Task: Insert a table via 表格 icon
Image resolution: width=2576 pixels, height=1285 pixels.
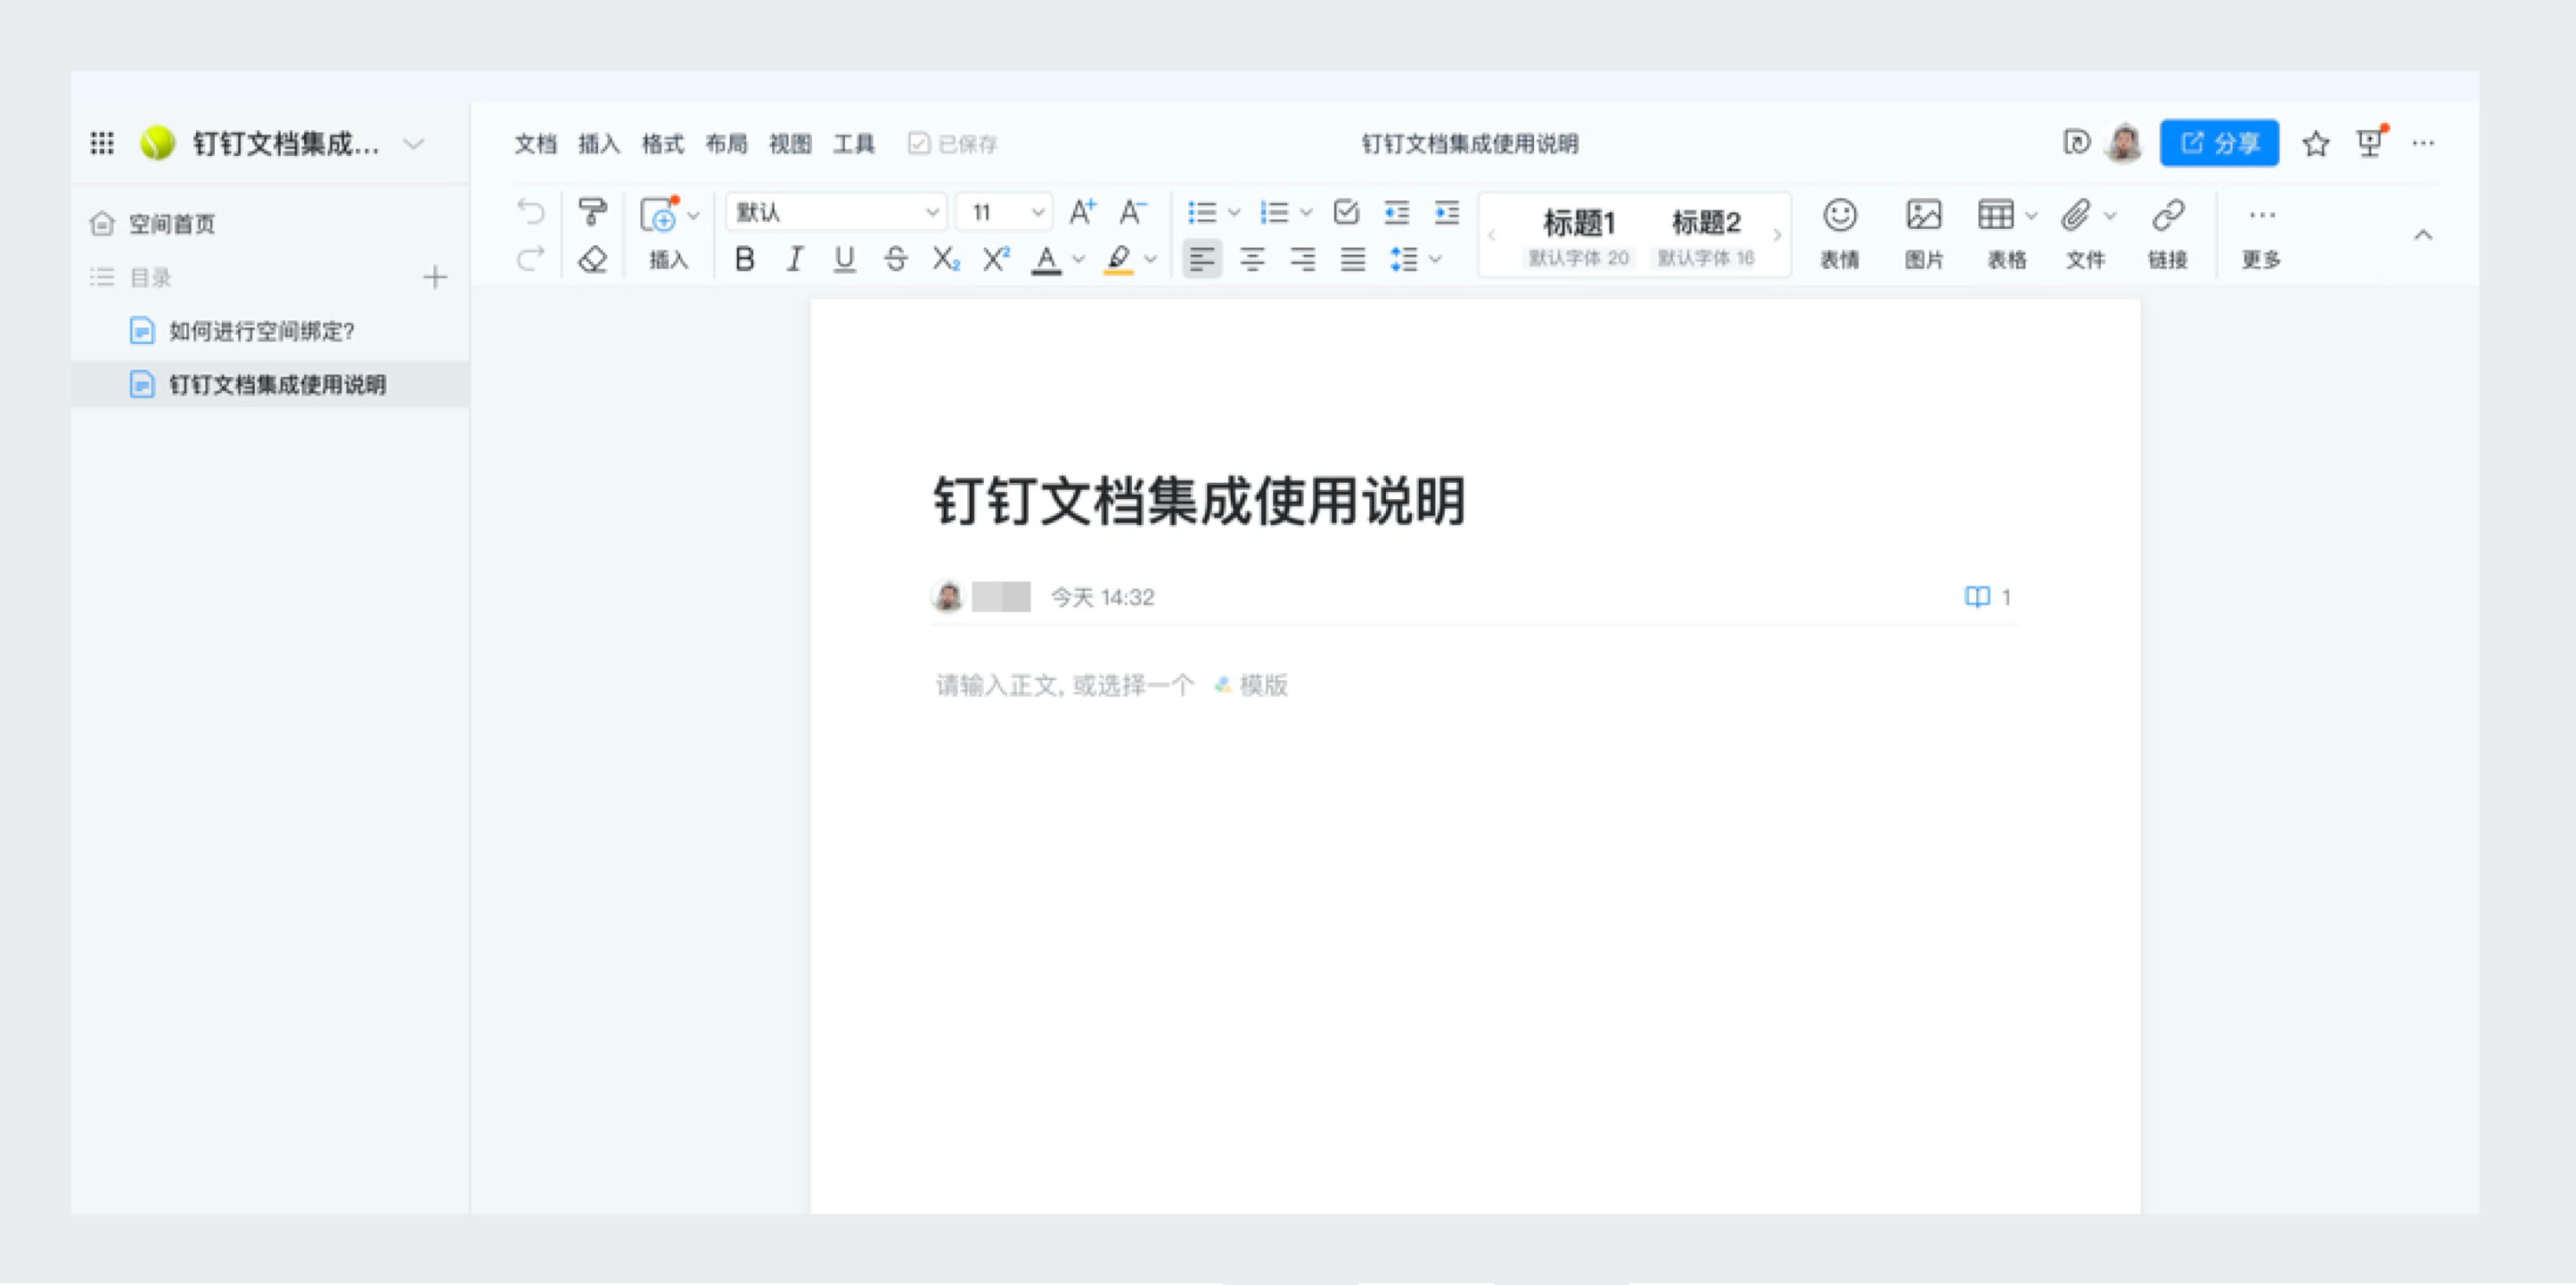Action: (1997, 215)
